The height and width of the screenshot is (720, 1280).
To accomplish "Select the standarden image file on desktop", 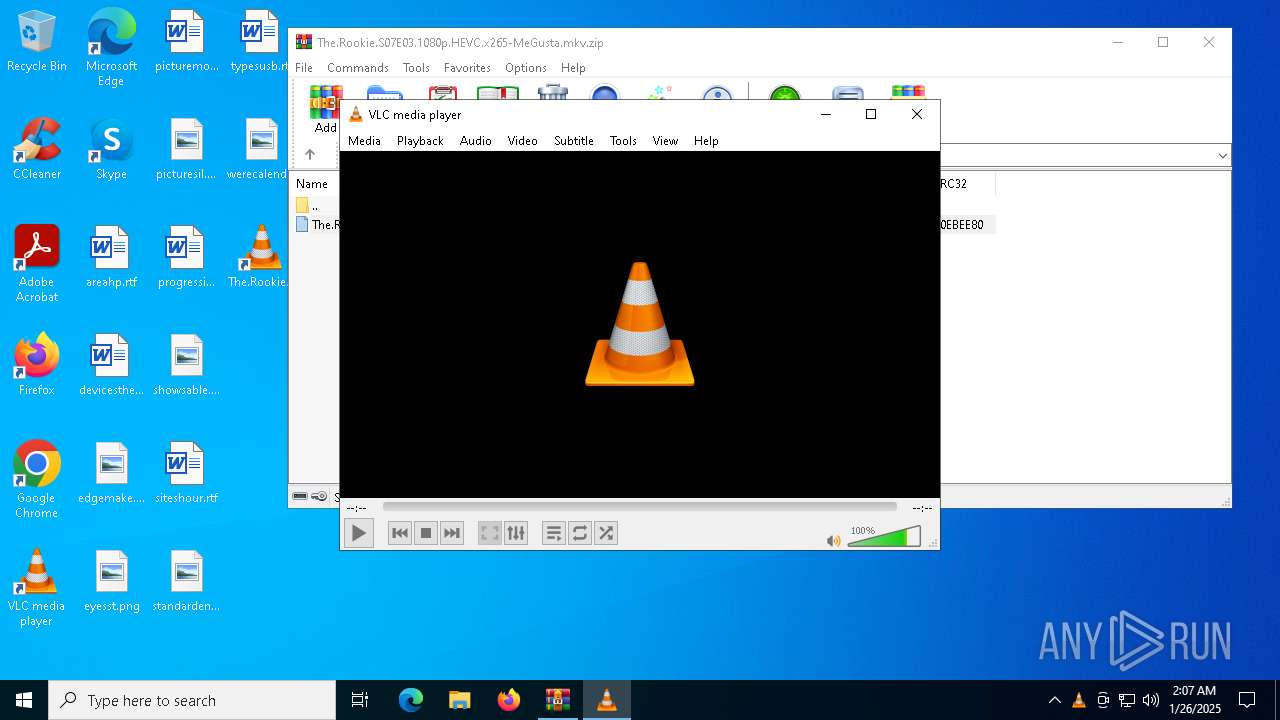I will [186, 581].
